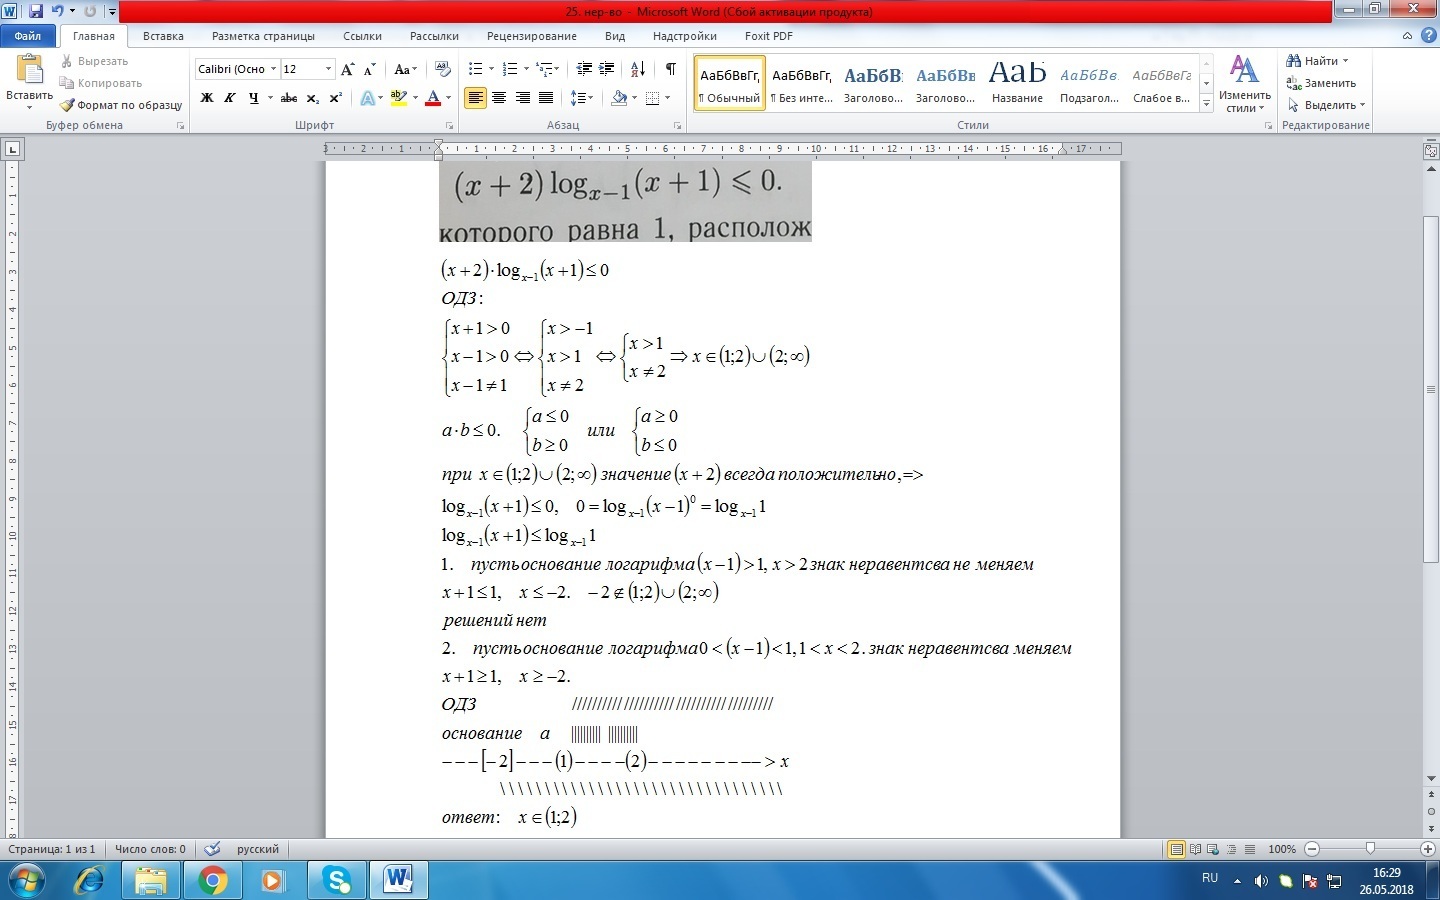Toggle italic (К) formatting
This screenshot has width=1440, height=900.
(x=230, y=98)
